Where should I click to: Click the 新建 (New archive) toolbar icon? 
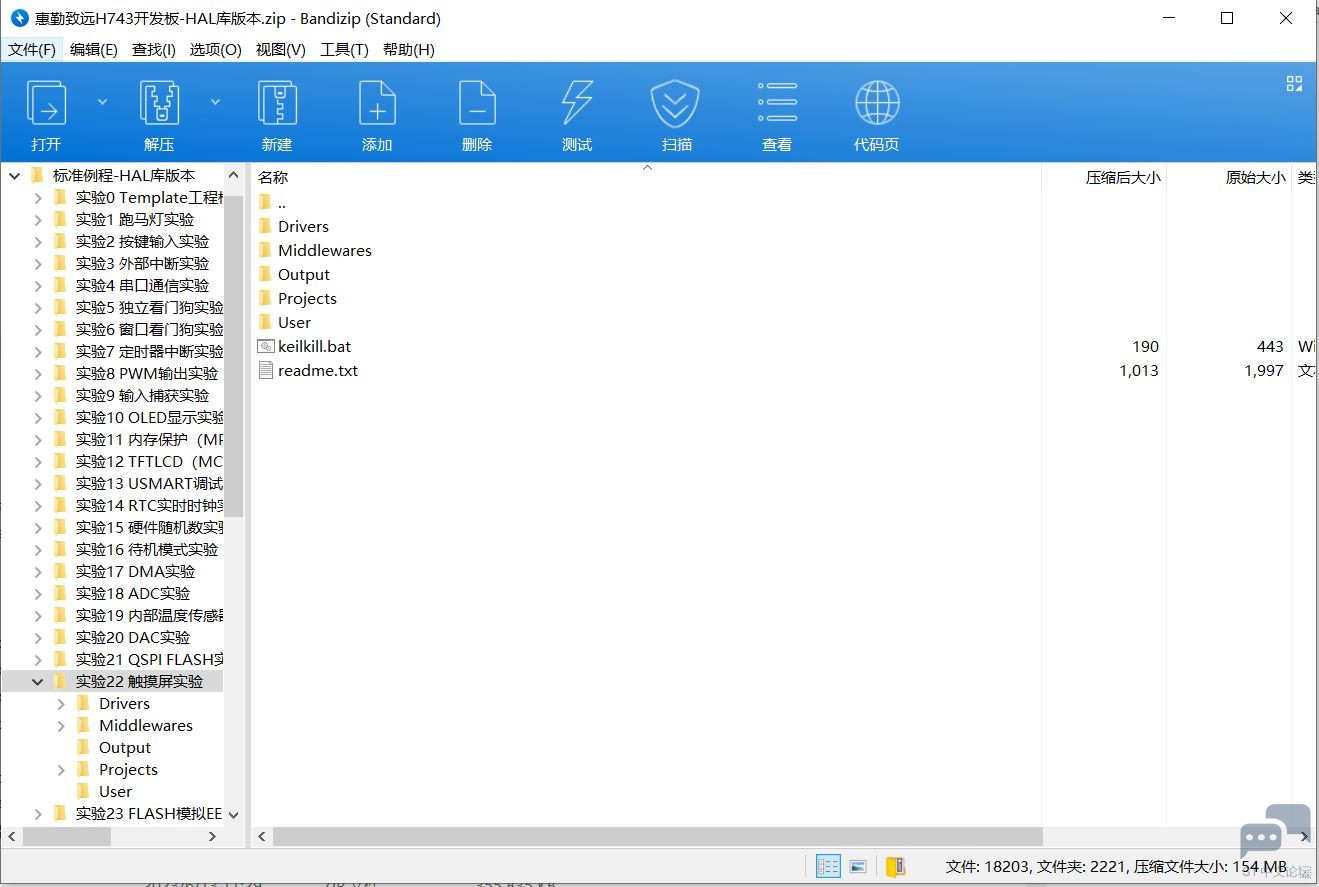pyautogui.click(x=277, y=103)
